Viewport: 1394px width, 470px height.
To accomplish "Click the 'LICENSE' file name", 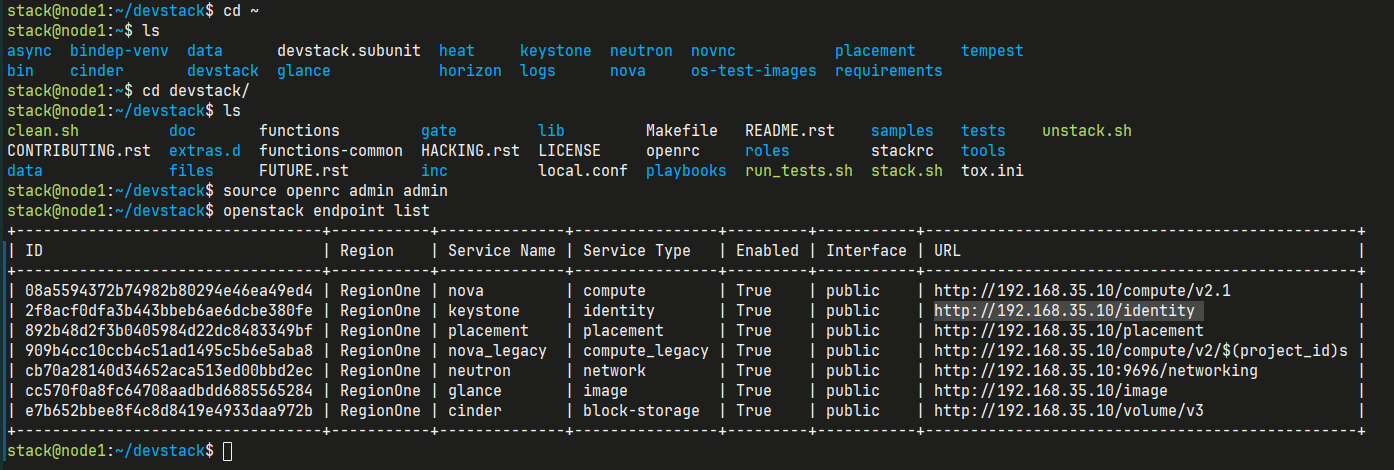I will coord(569,150).
